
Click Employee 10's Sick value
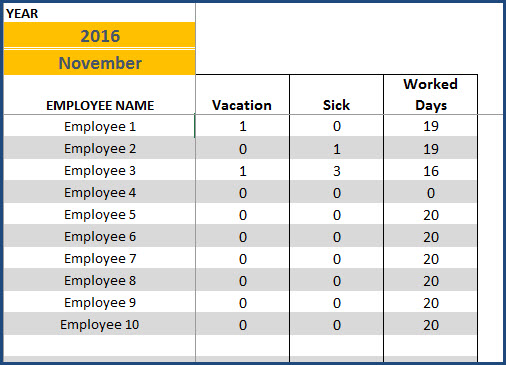pyautogui.click(x=337, y=324)
